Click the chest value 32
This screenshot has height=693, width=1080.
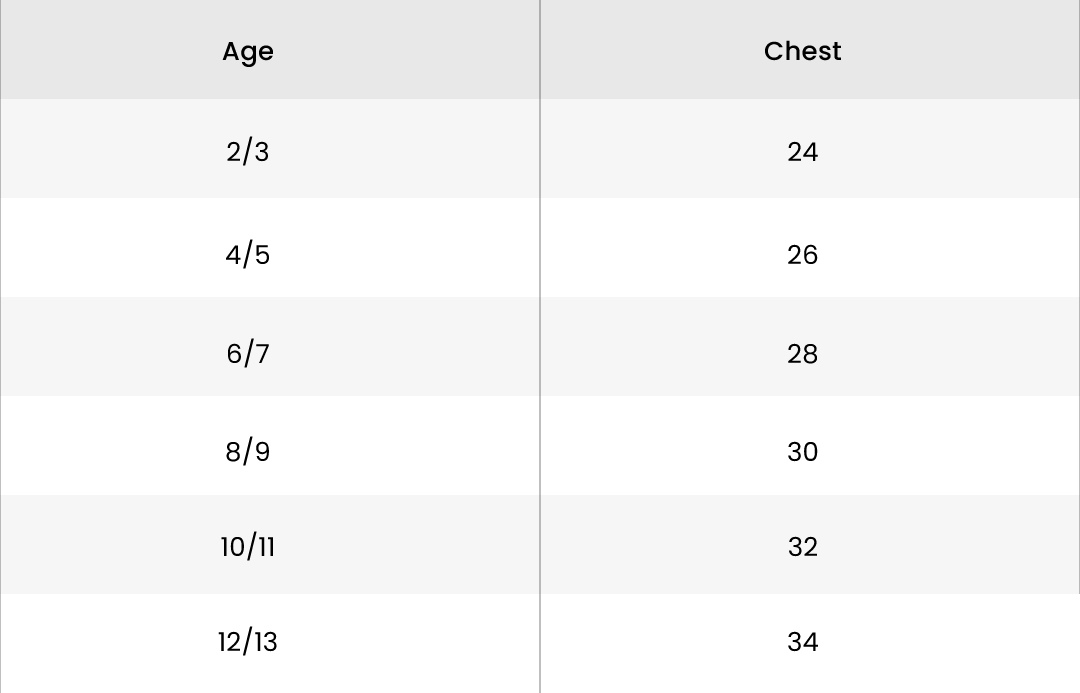(802, 547)
